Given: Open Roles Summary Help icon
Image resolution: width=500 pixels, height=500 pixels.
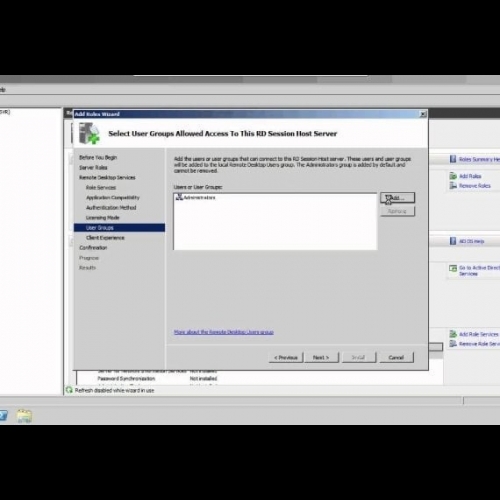Looking at the screenshot, I should 453,159.
